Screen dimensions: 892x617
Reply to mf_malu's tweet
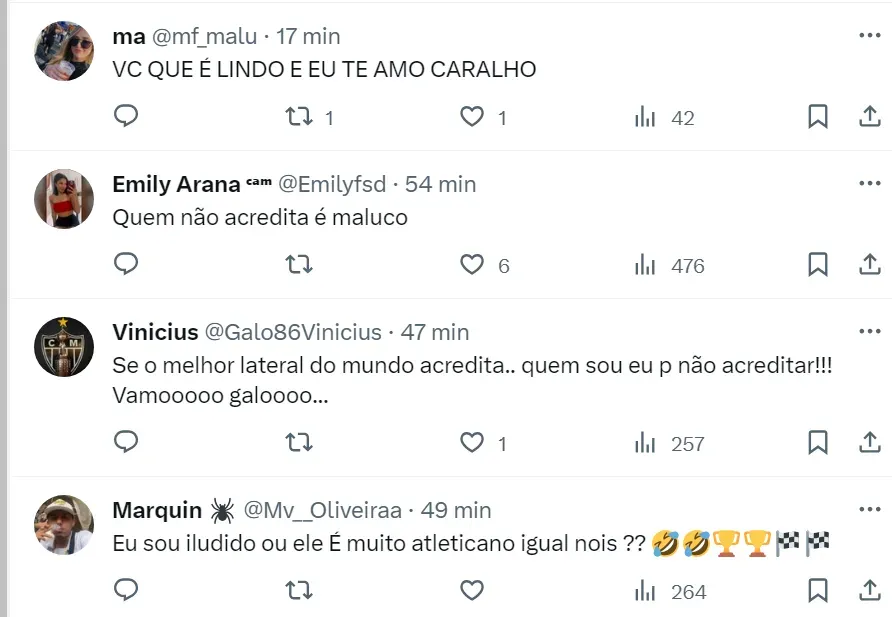click(126, 117)
